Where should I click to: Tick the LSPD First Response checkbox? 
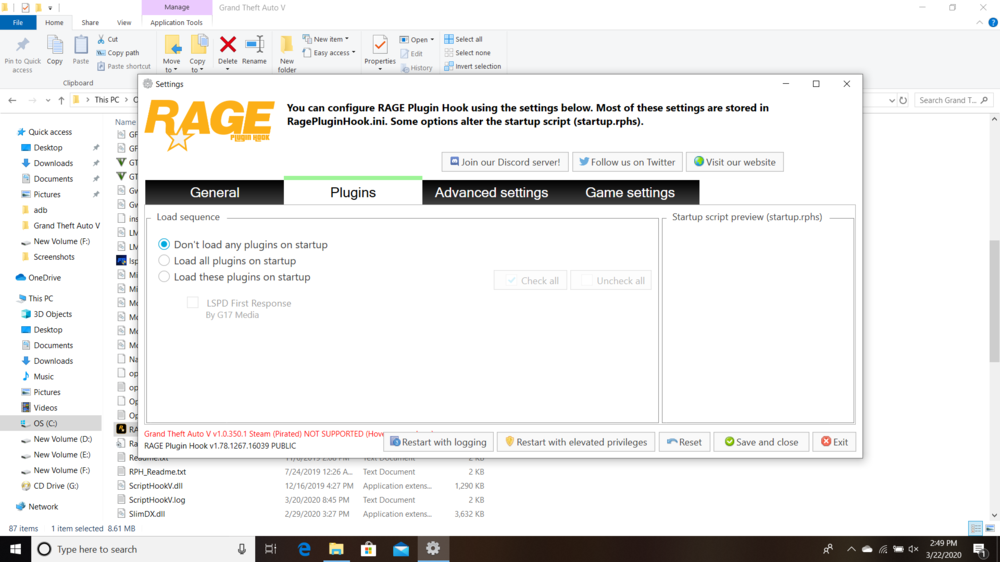pos(192,303)
